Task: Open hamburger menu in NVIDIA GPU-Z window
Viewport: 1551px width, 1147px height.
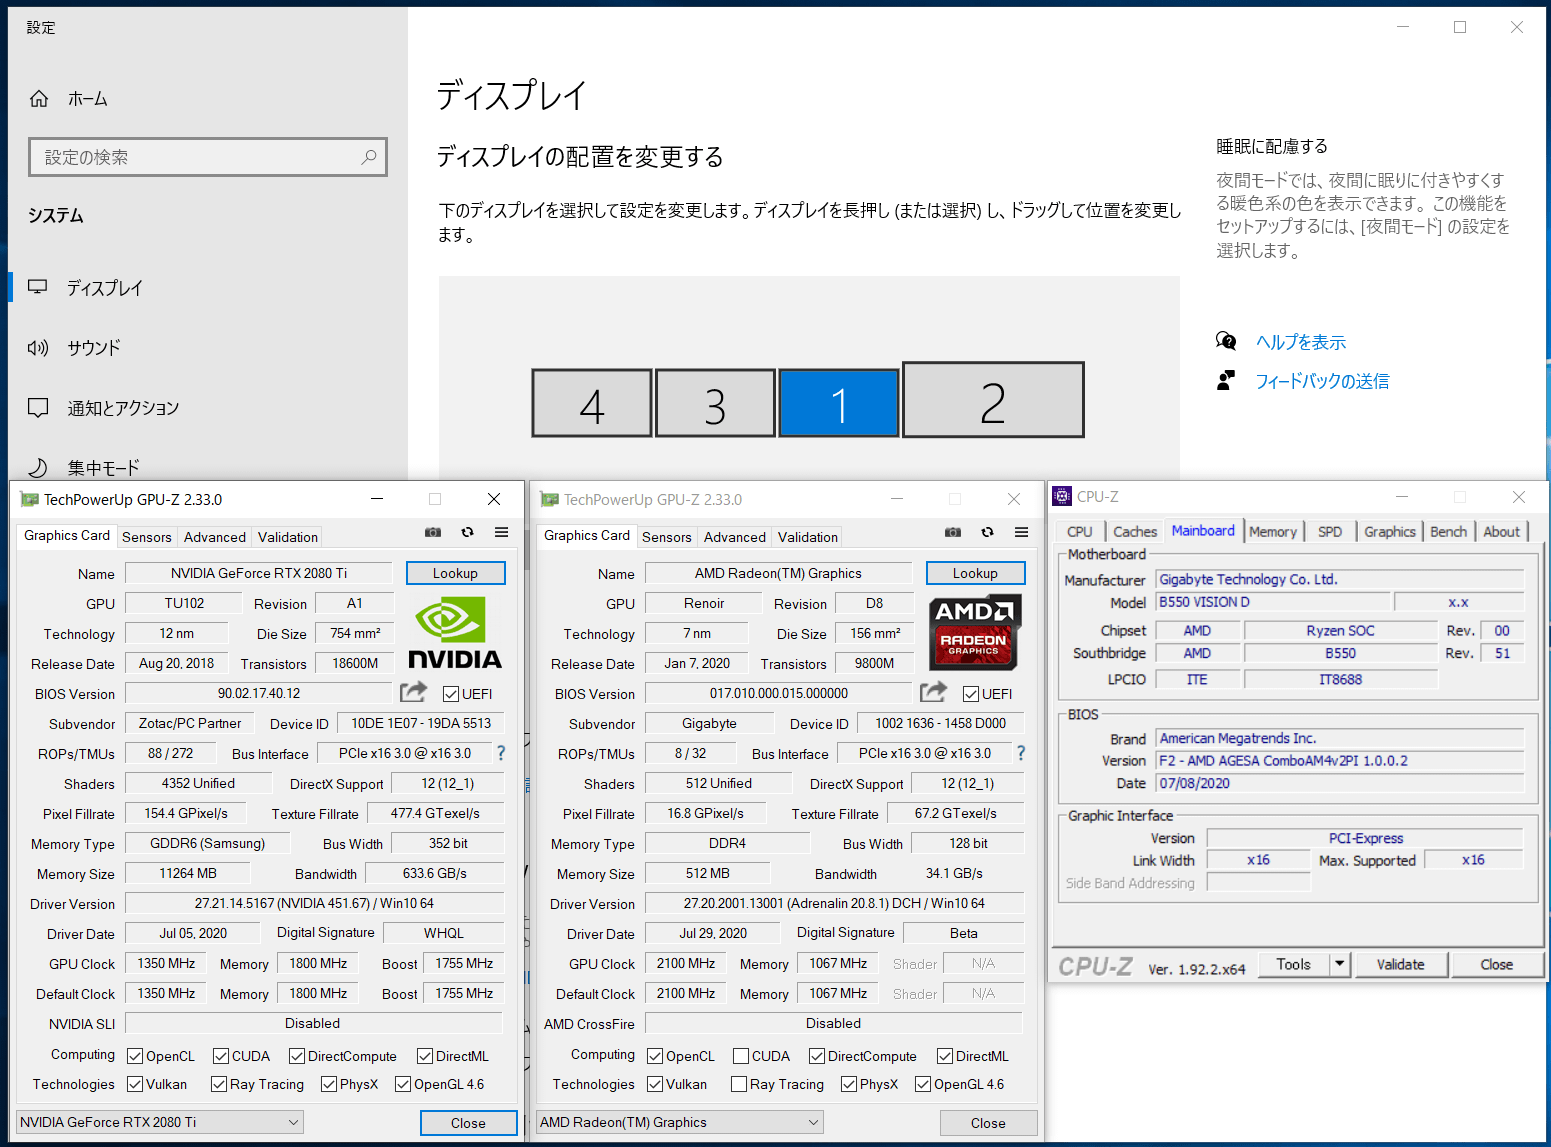Action: 501,533
